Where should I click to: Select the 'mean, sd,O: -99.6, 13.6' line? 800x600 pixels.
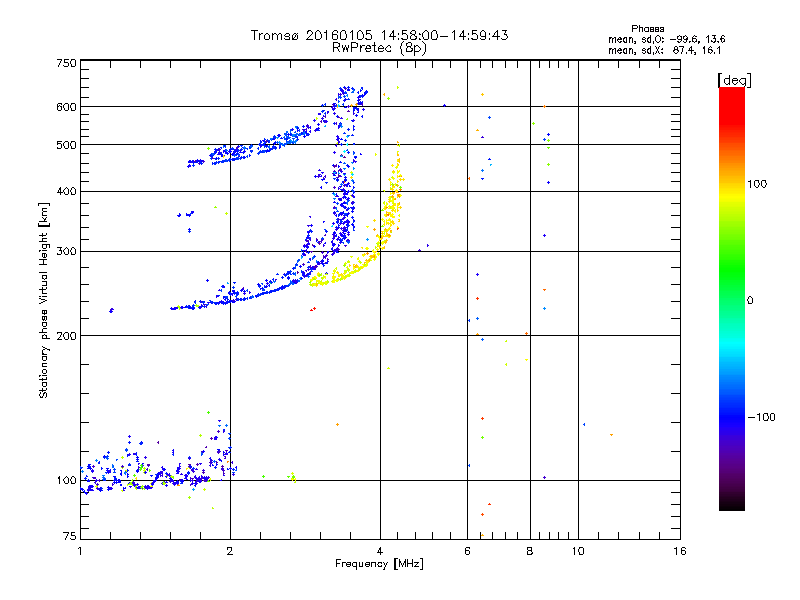click(666, 39)
